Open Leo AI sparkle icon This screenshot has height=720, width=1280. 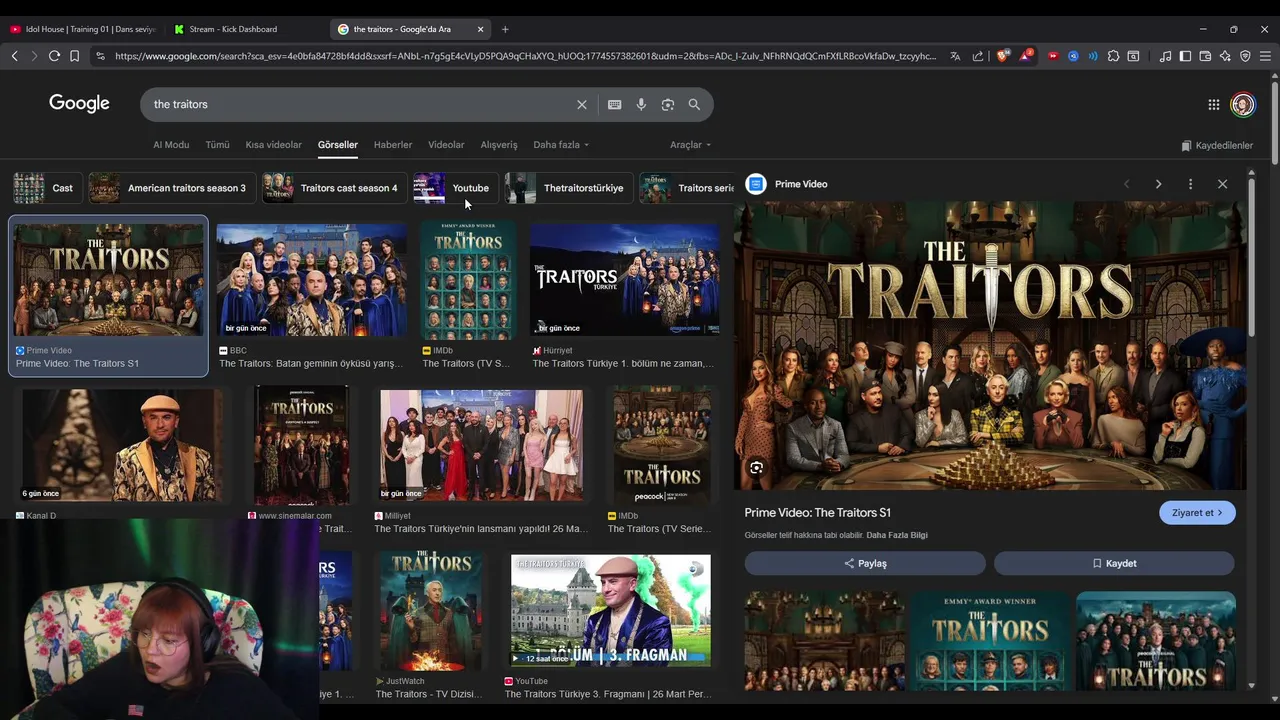[x=1225, y=56]
